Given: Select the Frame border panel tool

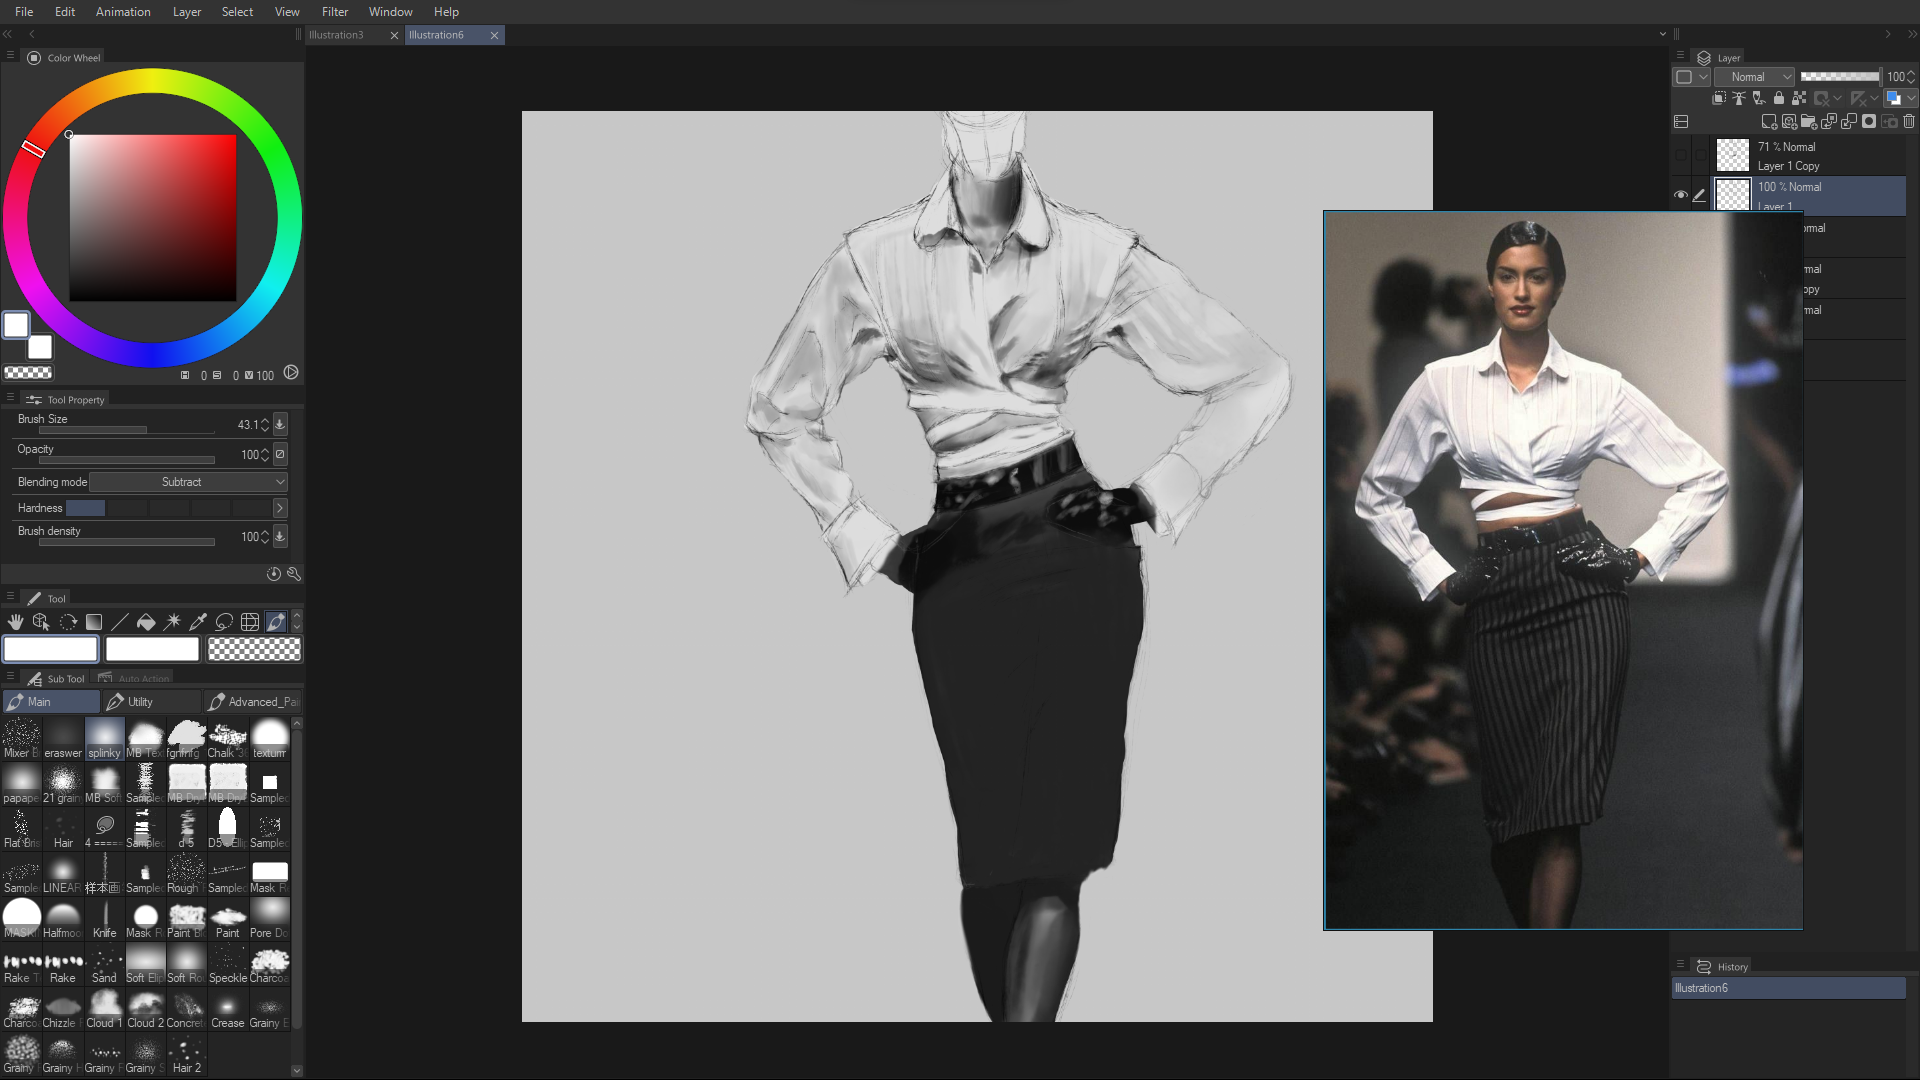Looking at the screenshot, I should pyautogui.click(x=250, y=622).
